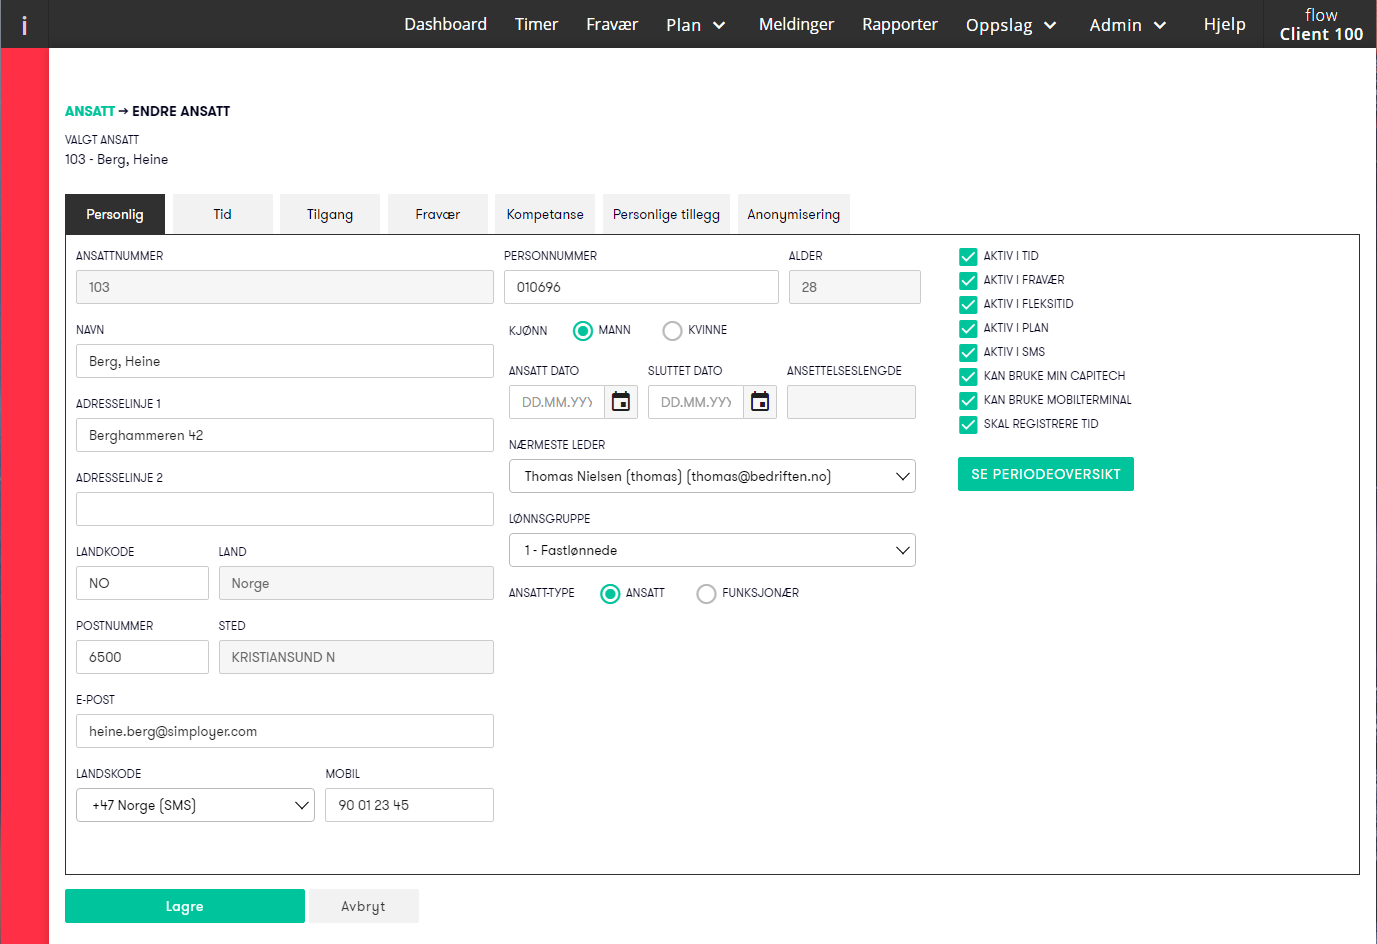
Task: Expand the Oppslag menu
Action: 1011,25
